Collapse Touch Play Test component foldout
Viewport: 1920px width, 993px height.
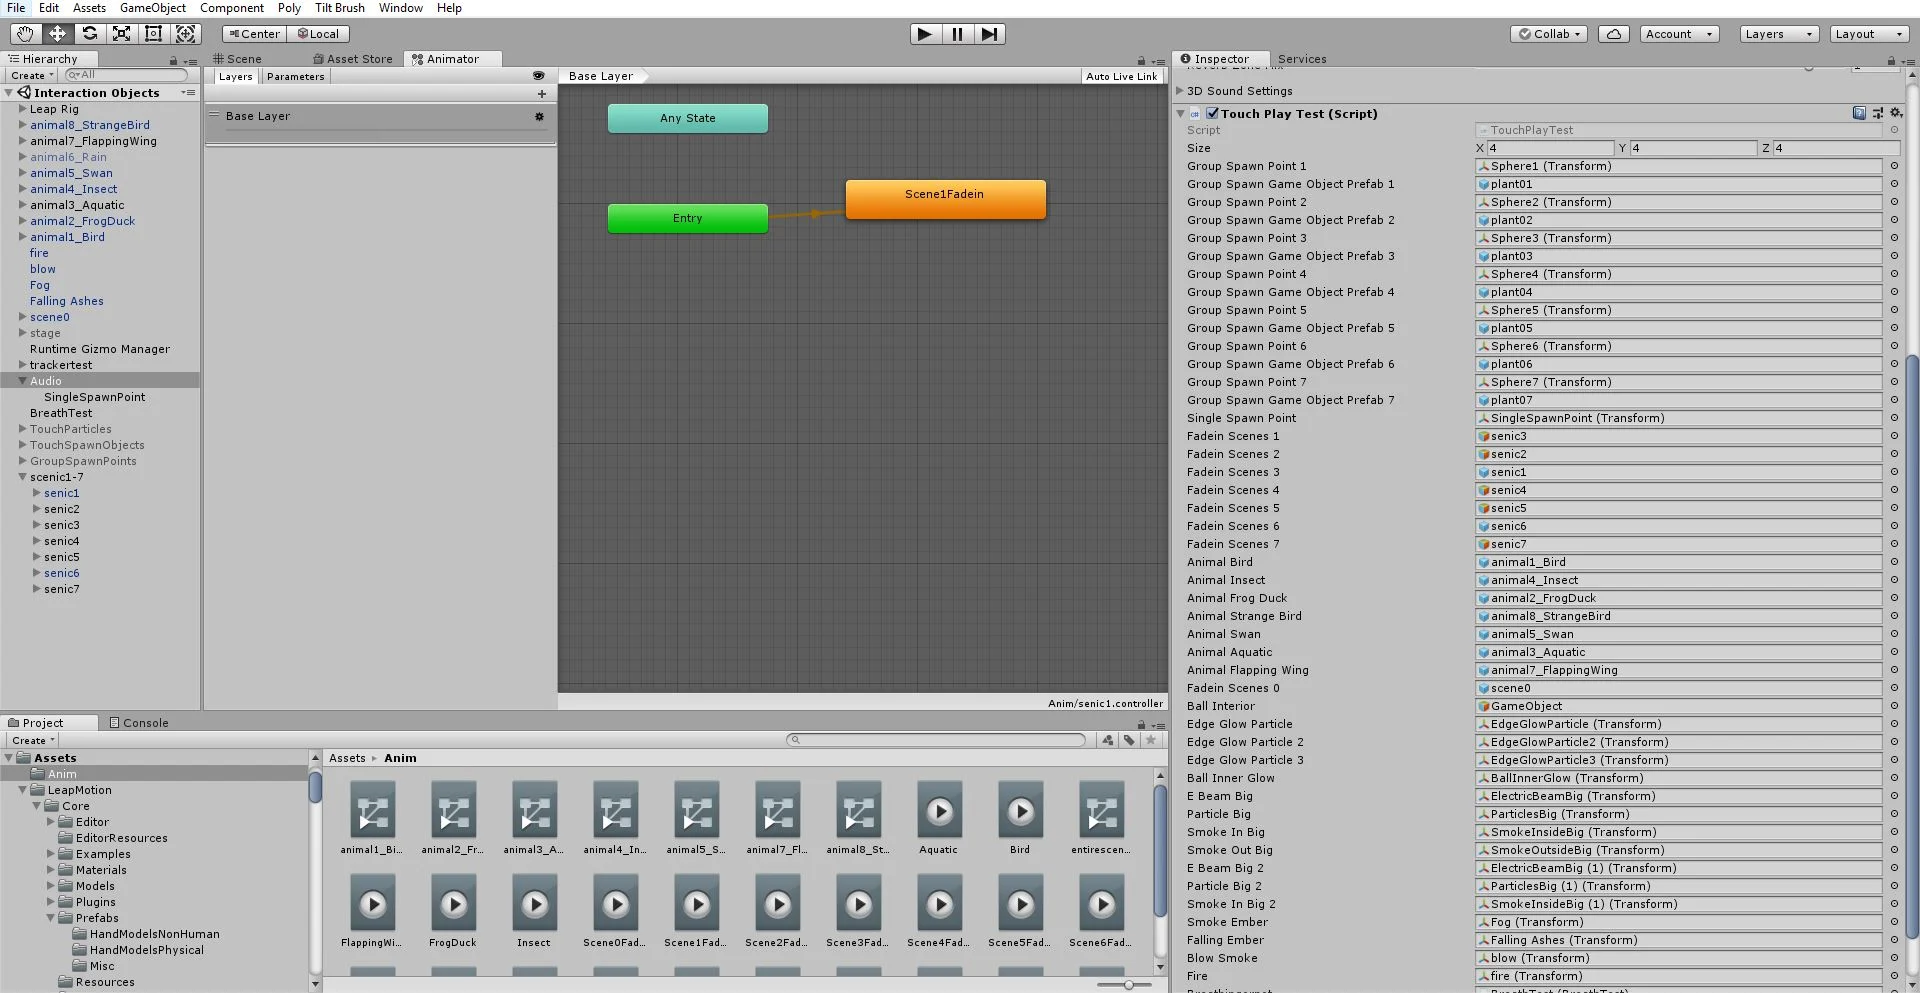tap(1181, 114)
